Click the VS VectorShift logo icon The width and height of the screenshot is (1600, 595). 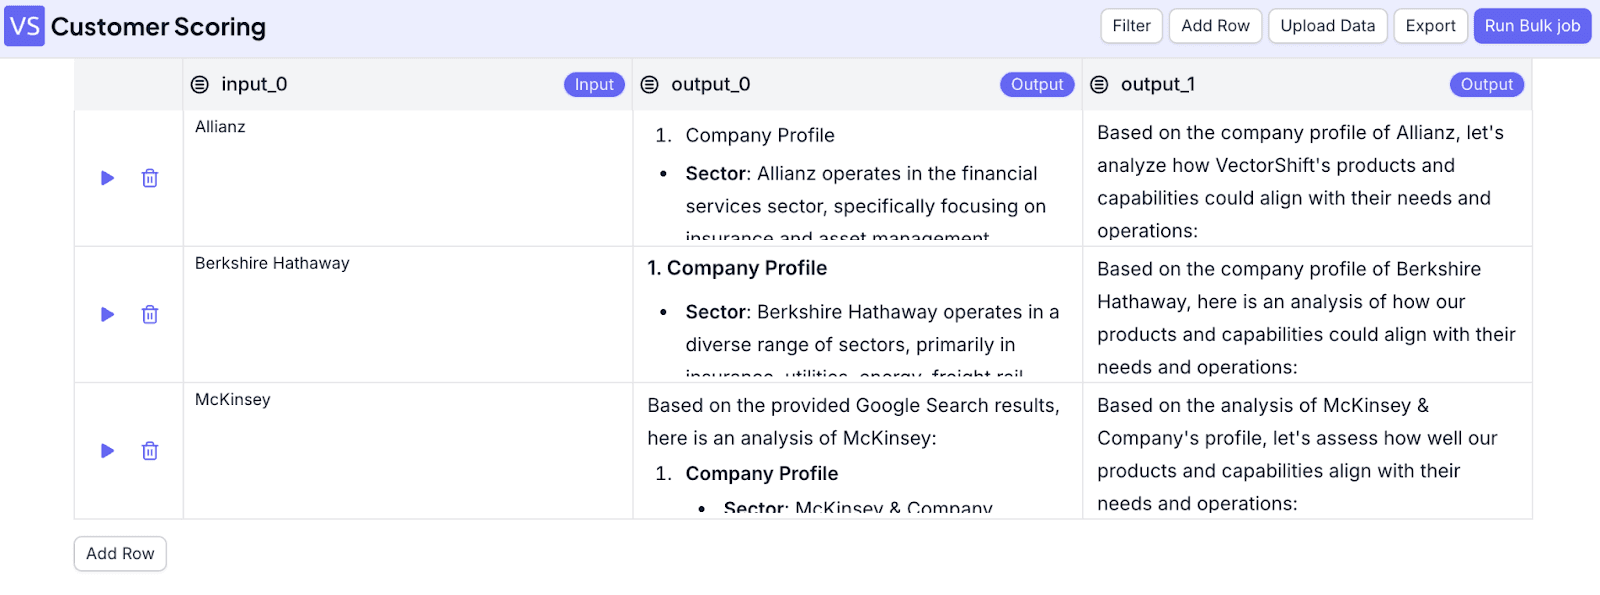pyautogui.click(x=25, y=26)
